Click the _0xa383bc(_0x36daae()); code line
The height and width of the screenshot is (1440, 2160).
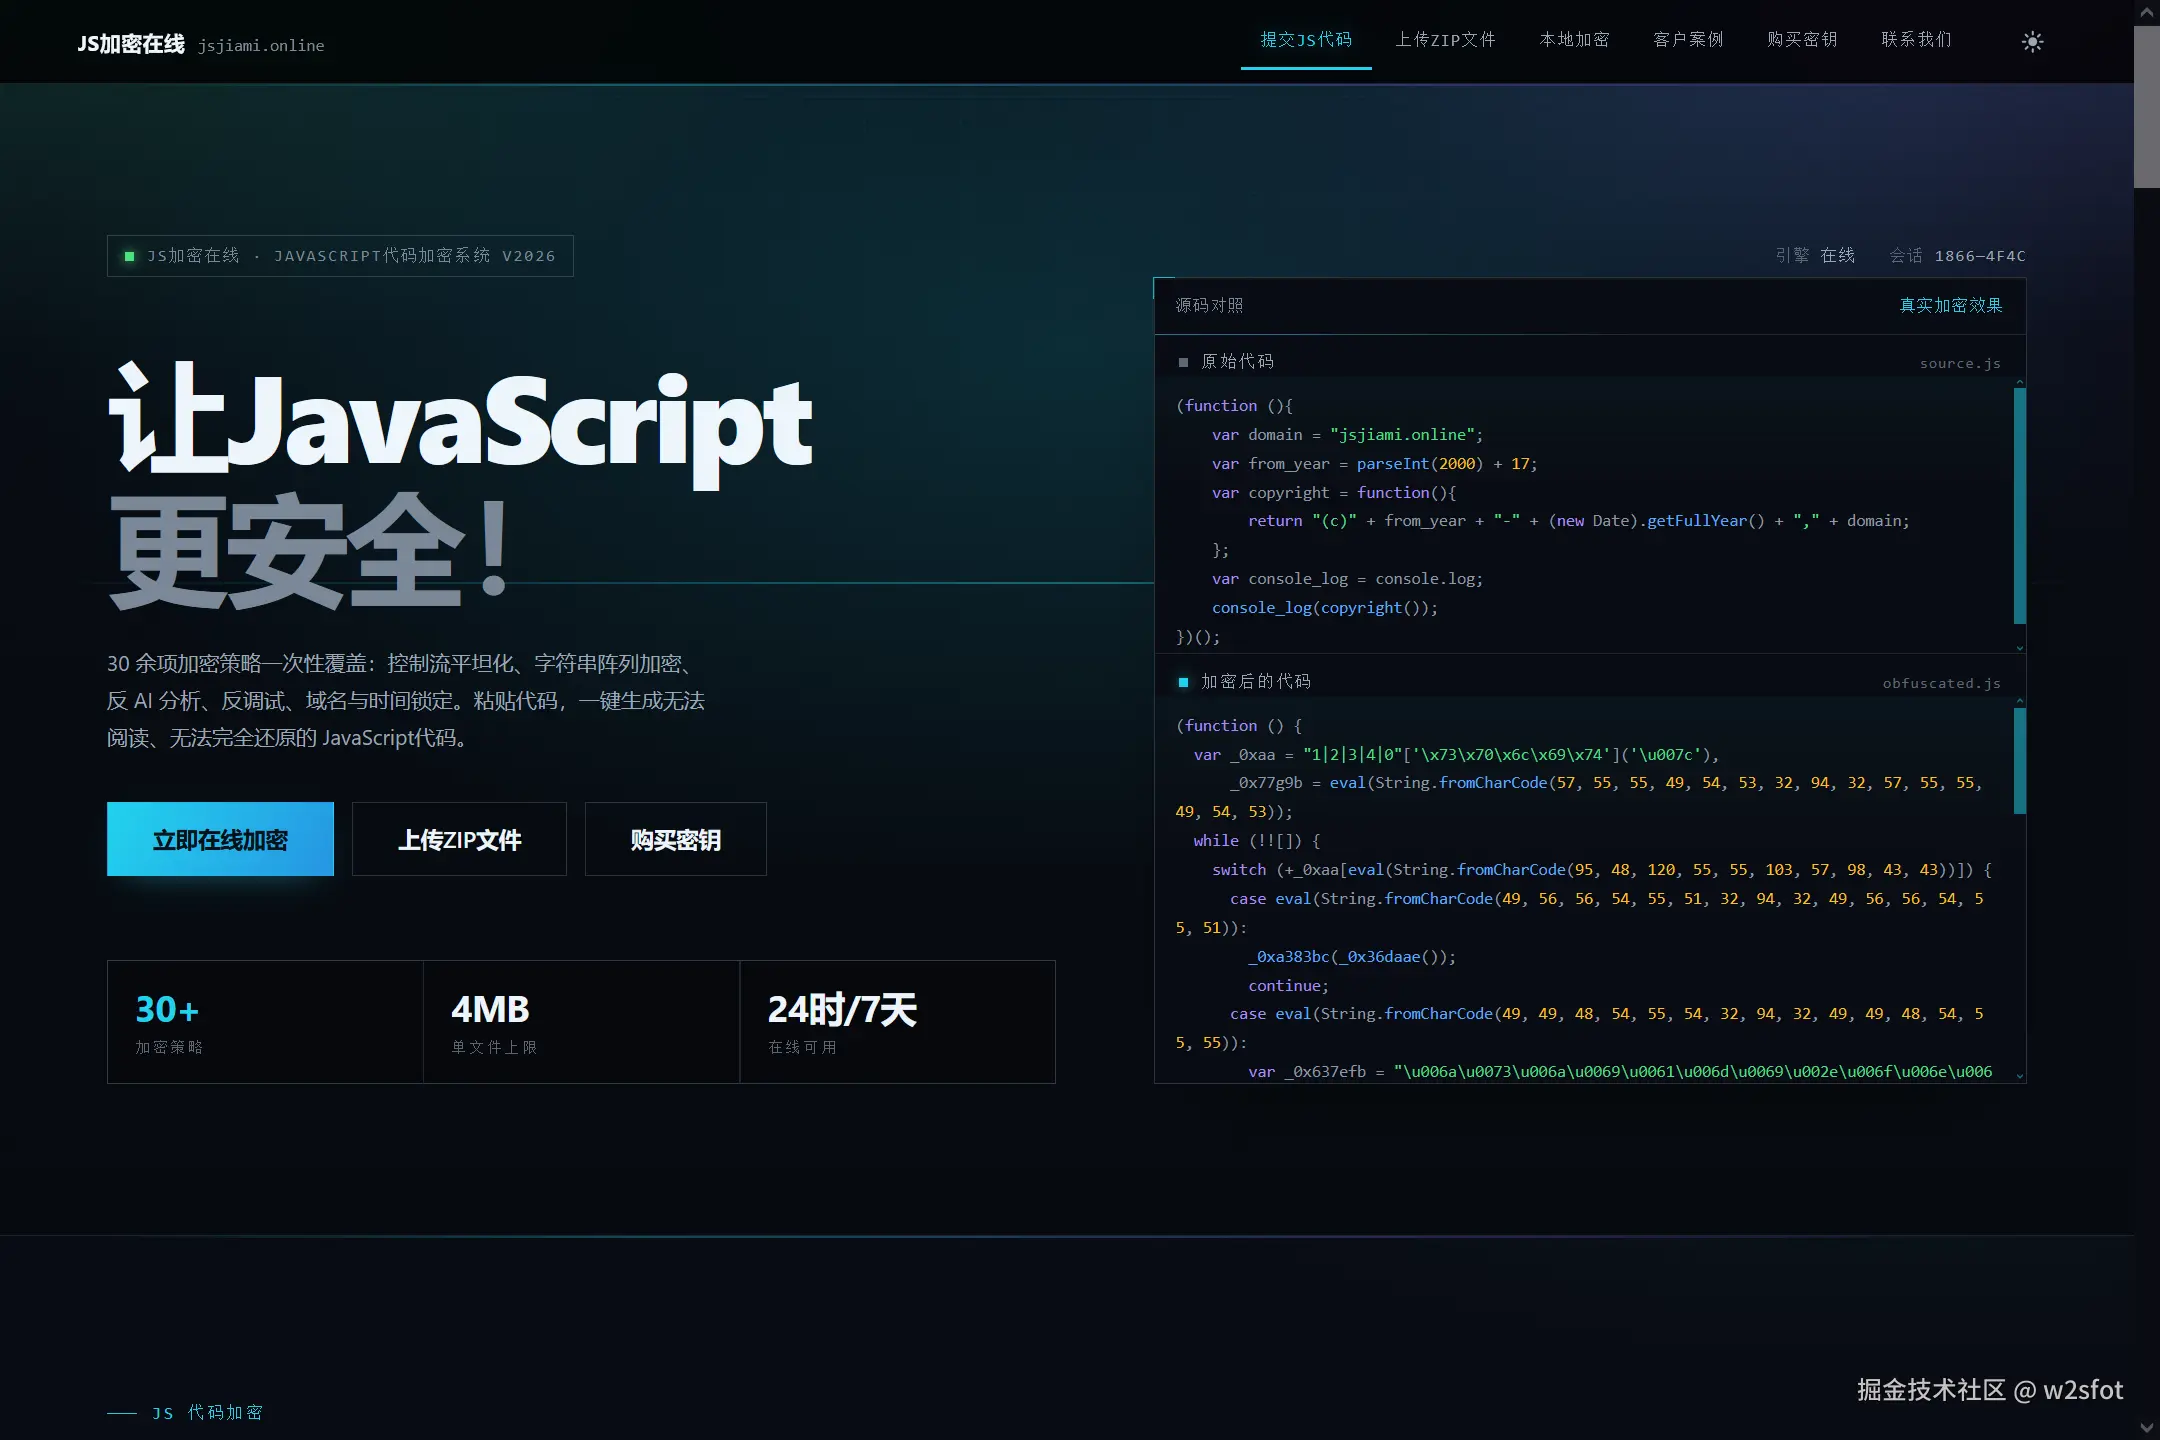tap(1352, 957)
